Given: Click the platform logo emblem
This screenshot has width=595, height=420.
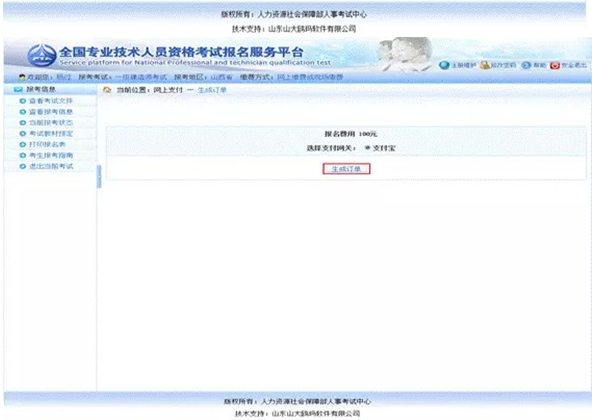Looking at the screenshot, I should 42,55.
